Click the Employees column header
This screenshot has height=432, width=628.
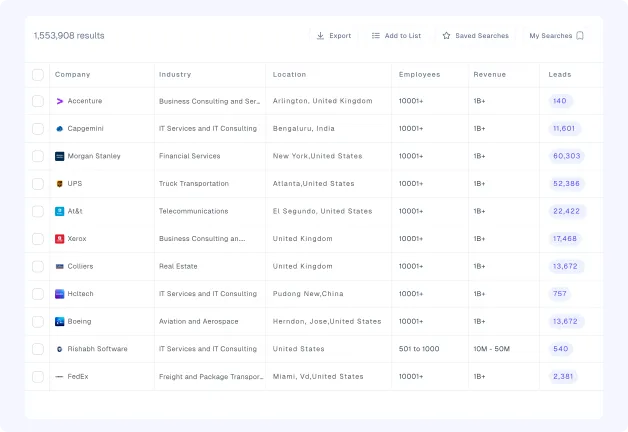point(419,74)
